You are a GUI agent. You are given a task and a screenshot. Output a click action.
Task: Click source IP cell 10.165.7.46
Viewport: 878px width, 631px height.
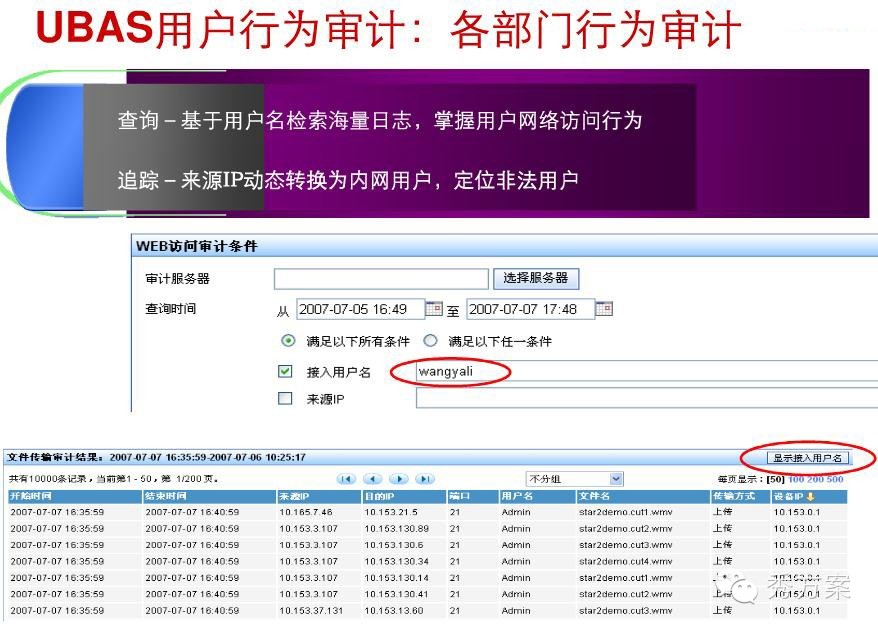(x=306, y=512)
